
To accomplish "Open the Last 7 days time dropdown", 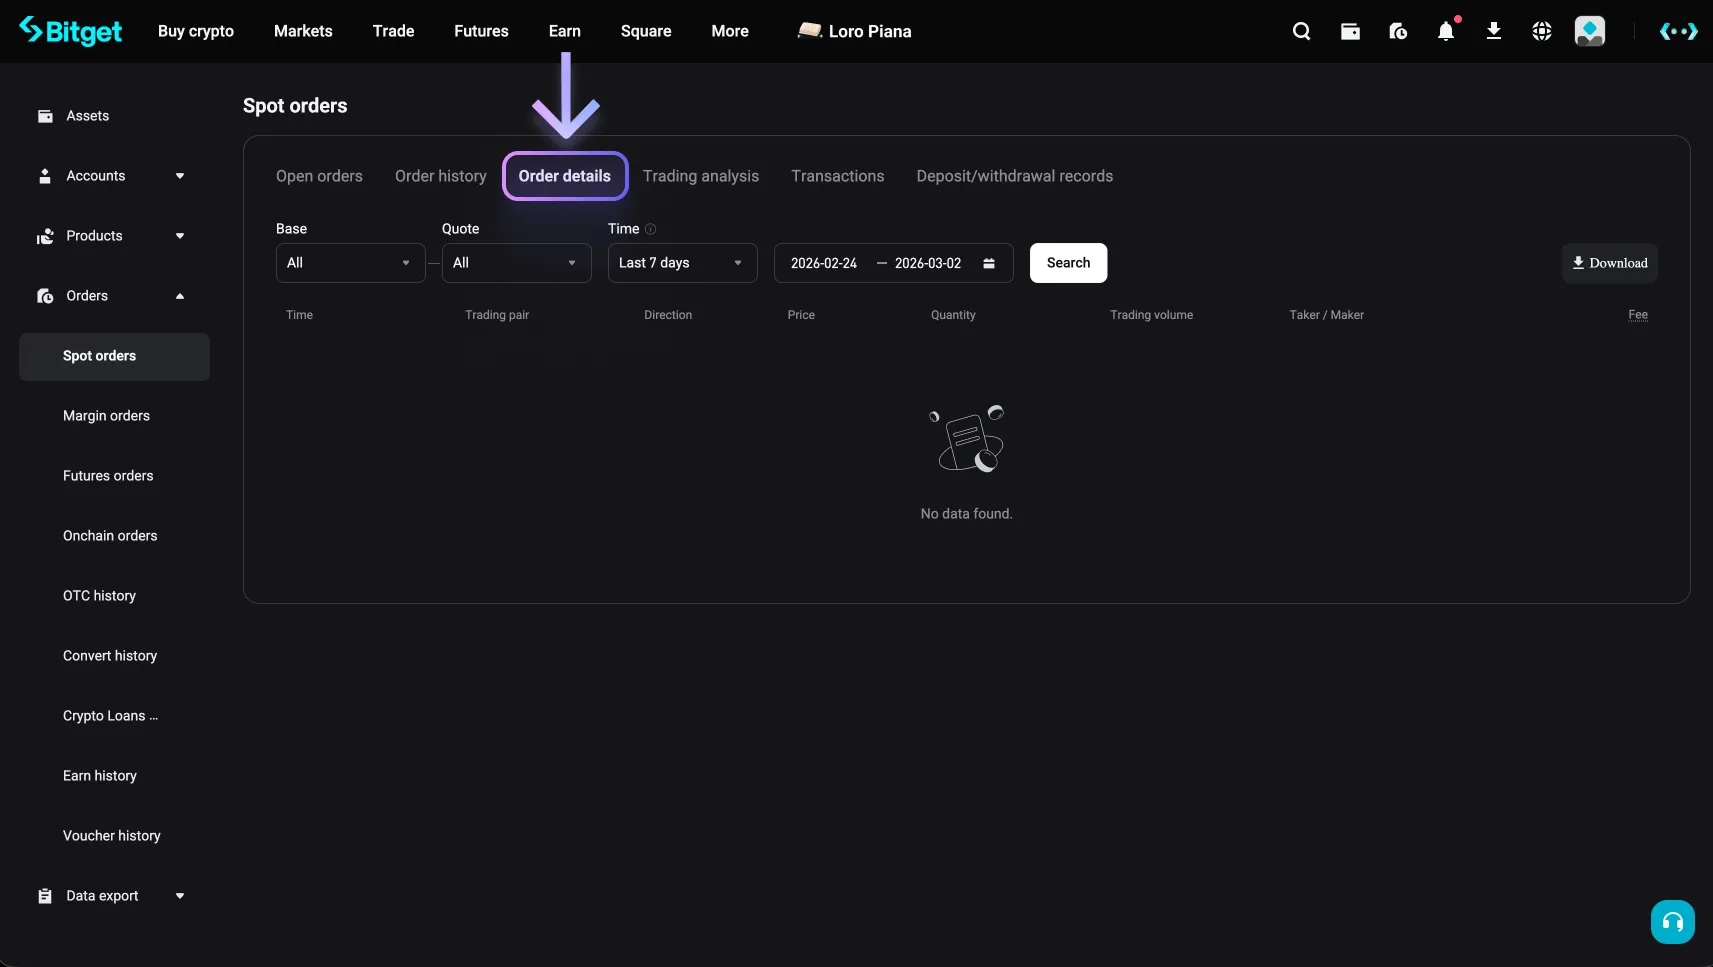I will coord(682,263).
